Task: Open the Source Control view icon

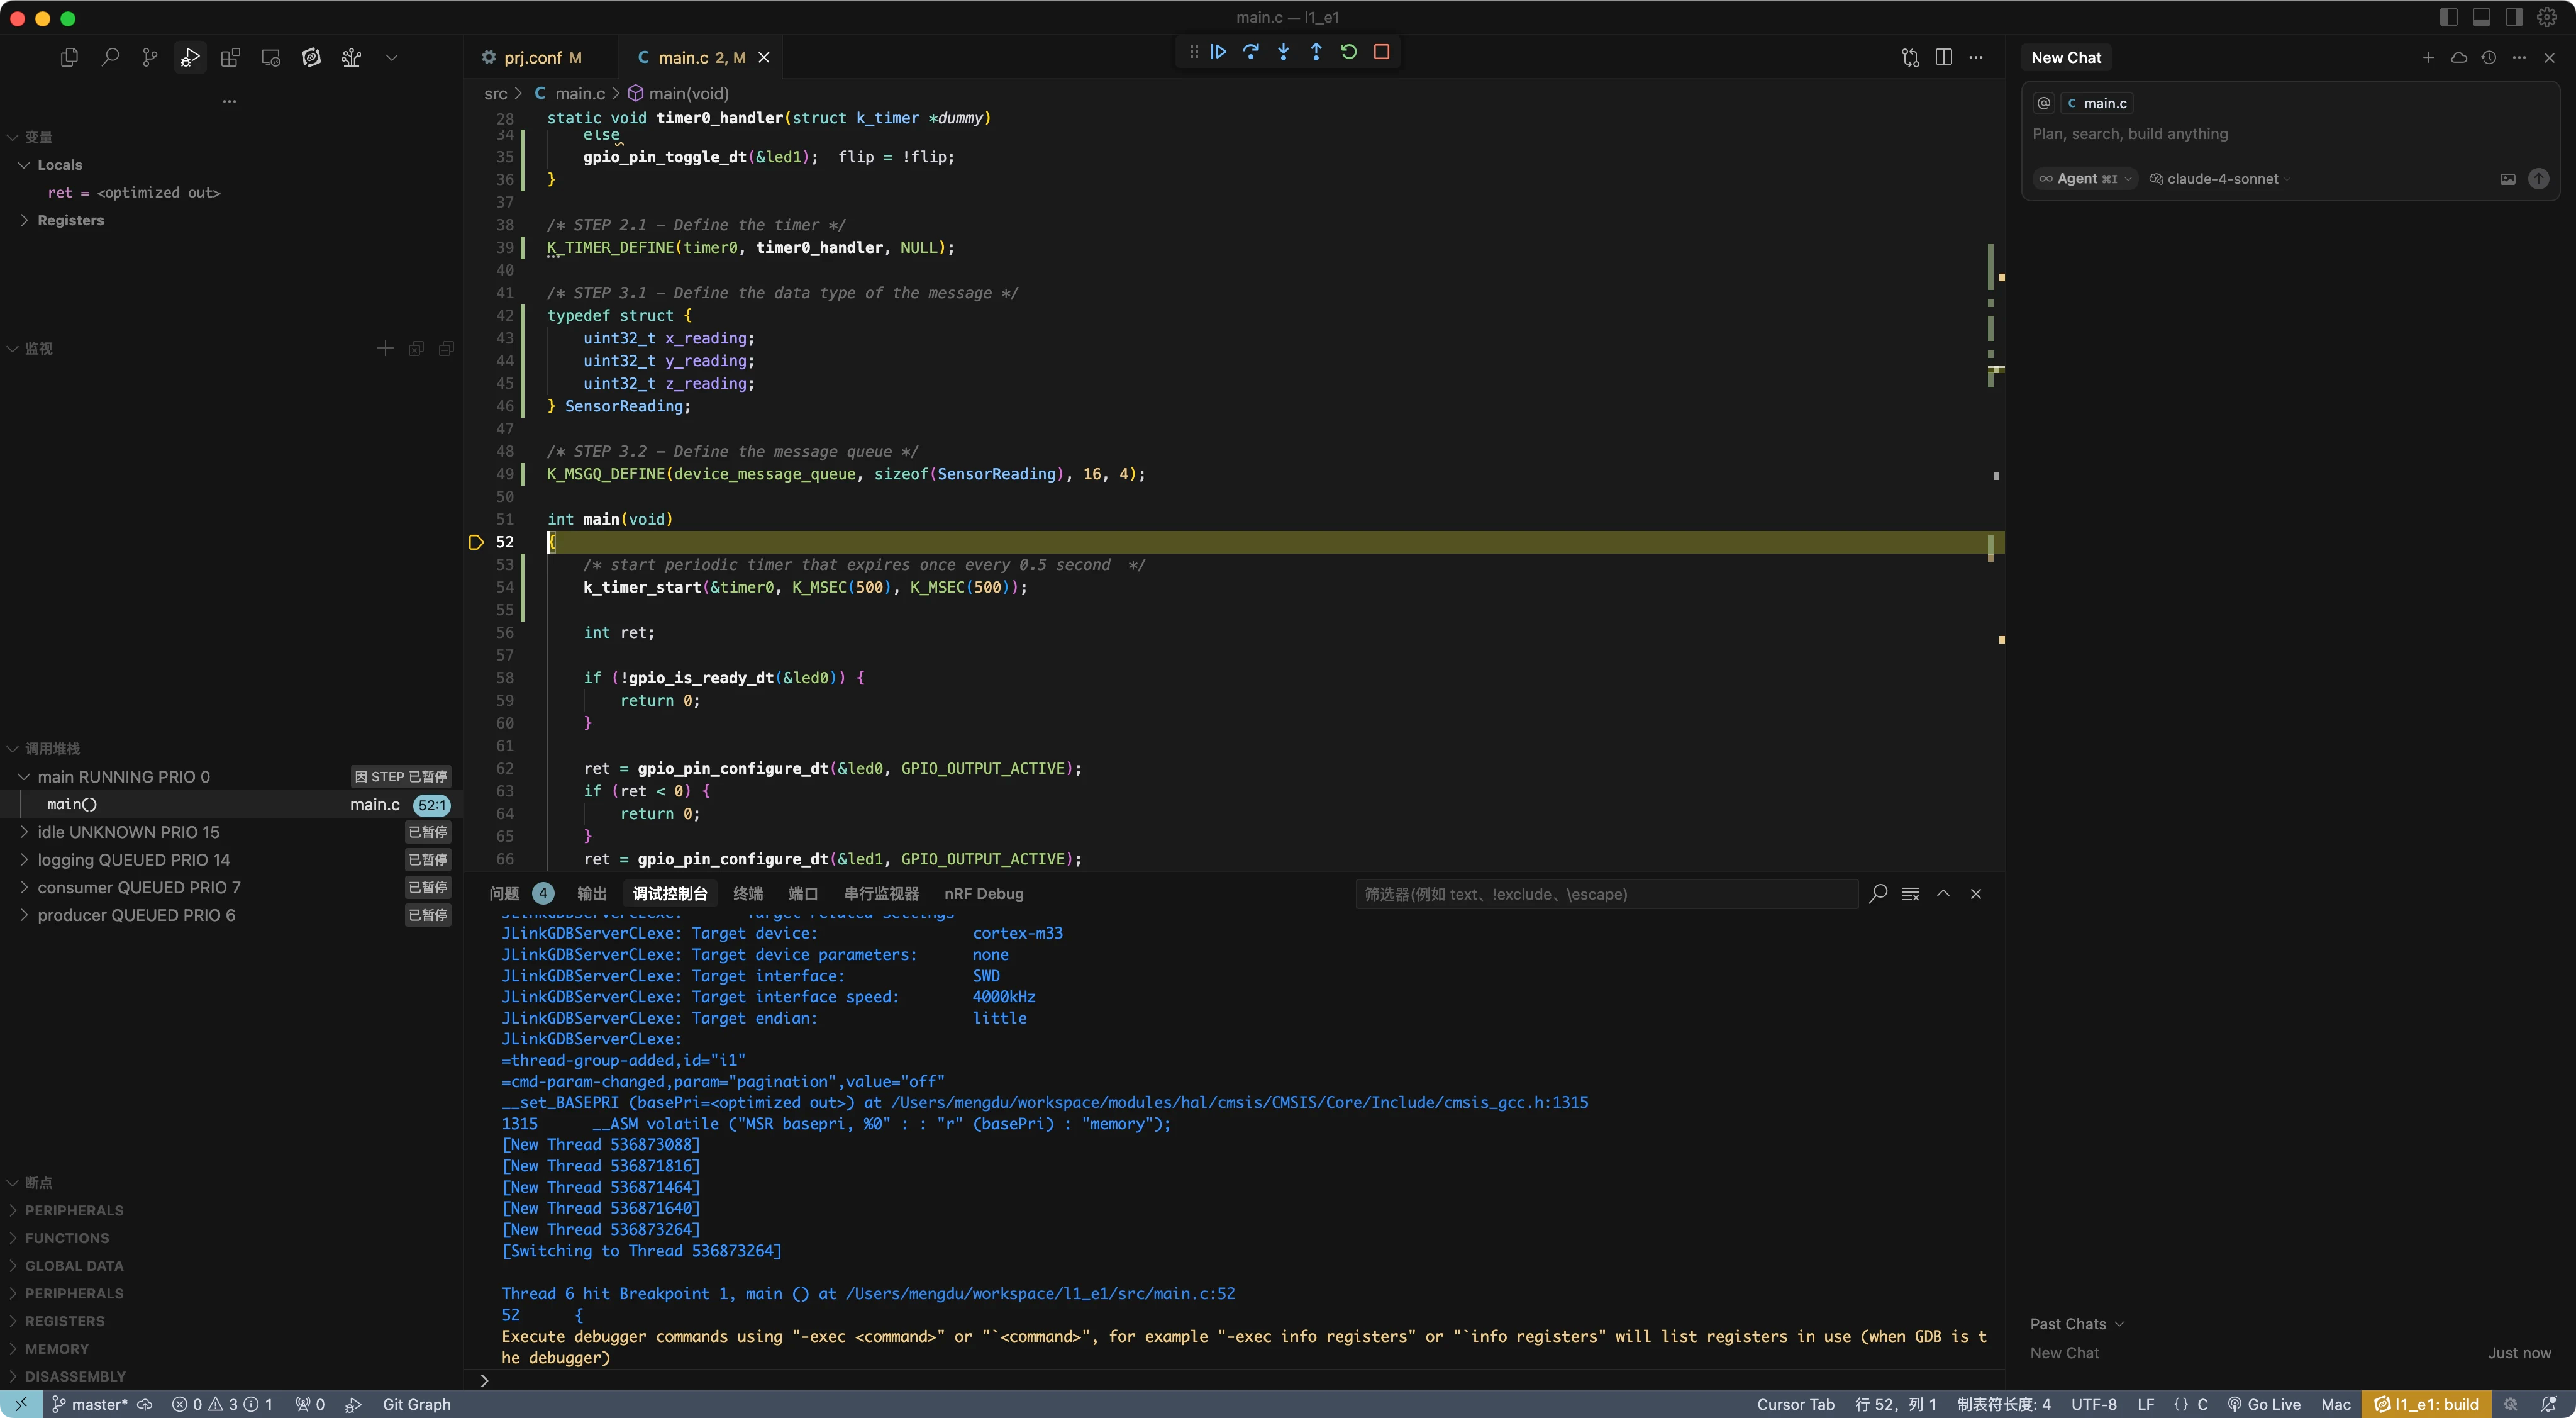Action: tap(150, 58)
